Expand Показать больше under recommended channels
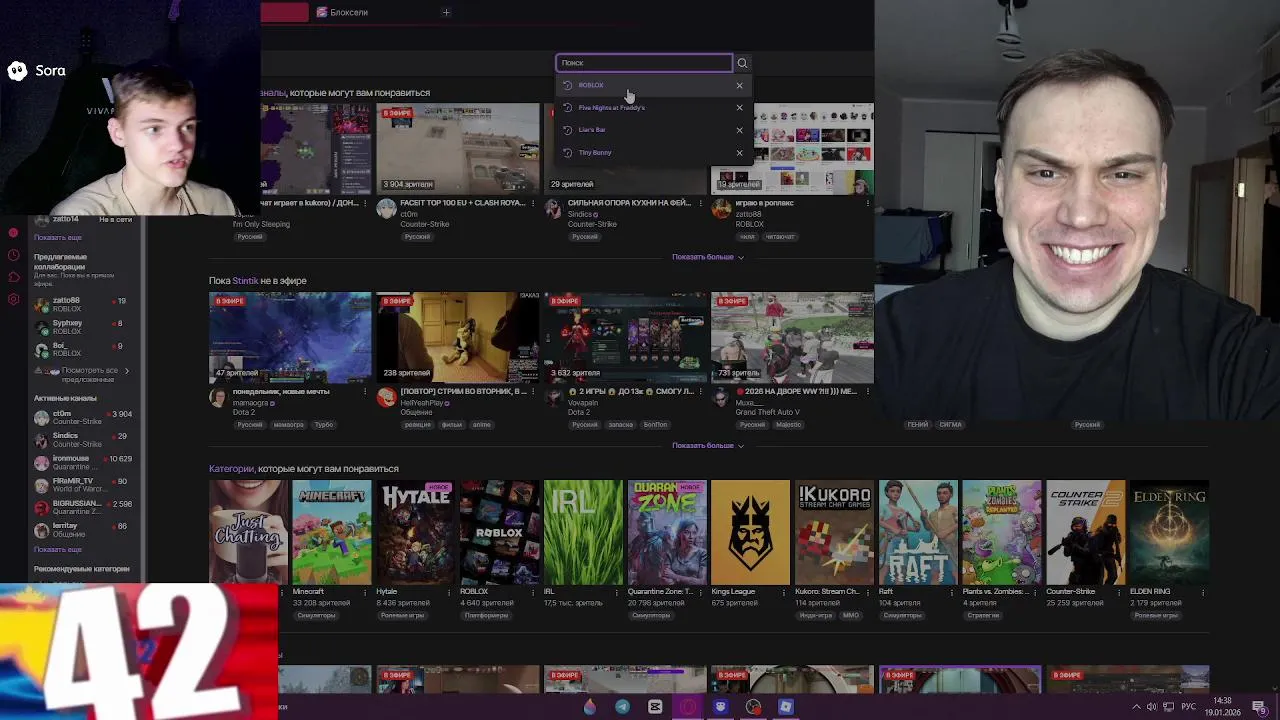Image resolution: width=1280 pixels, height=720 pixels. (707, 257)
